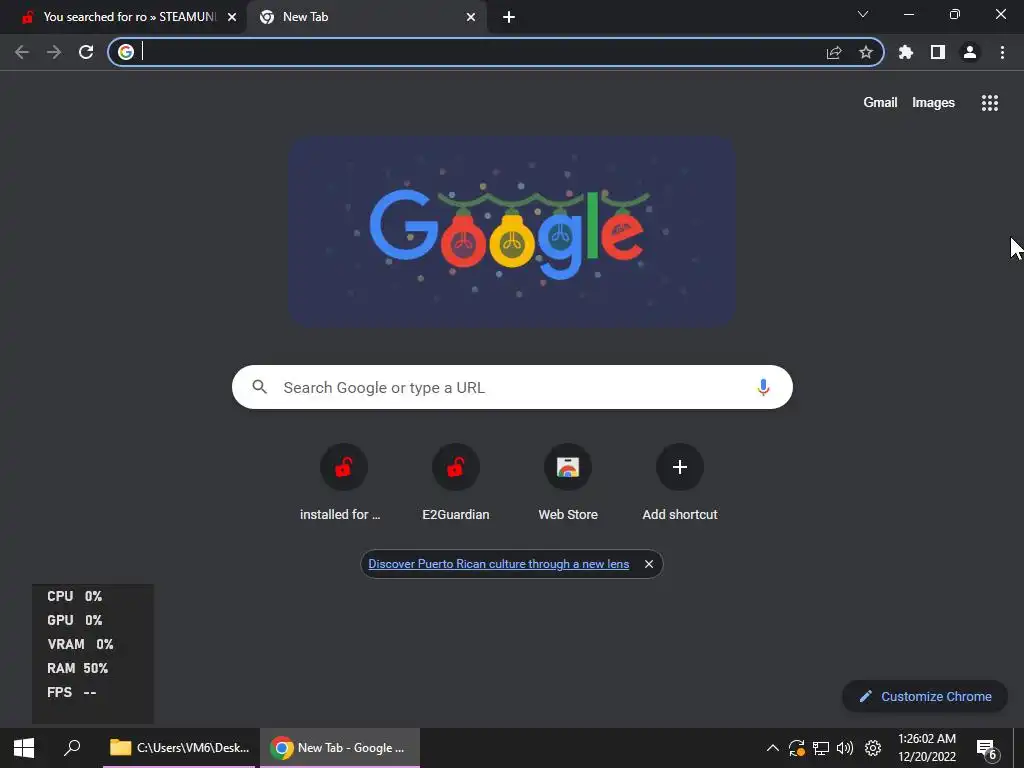The height and width of the screenshot is (768, 1024).
Task: Click the sync update tray icon
Action: pos(796,748)
